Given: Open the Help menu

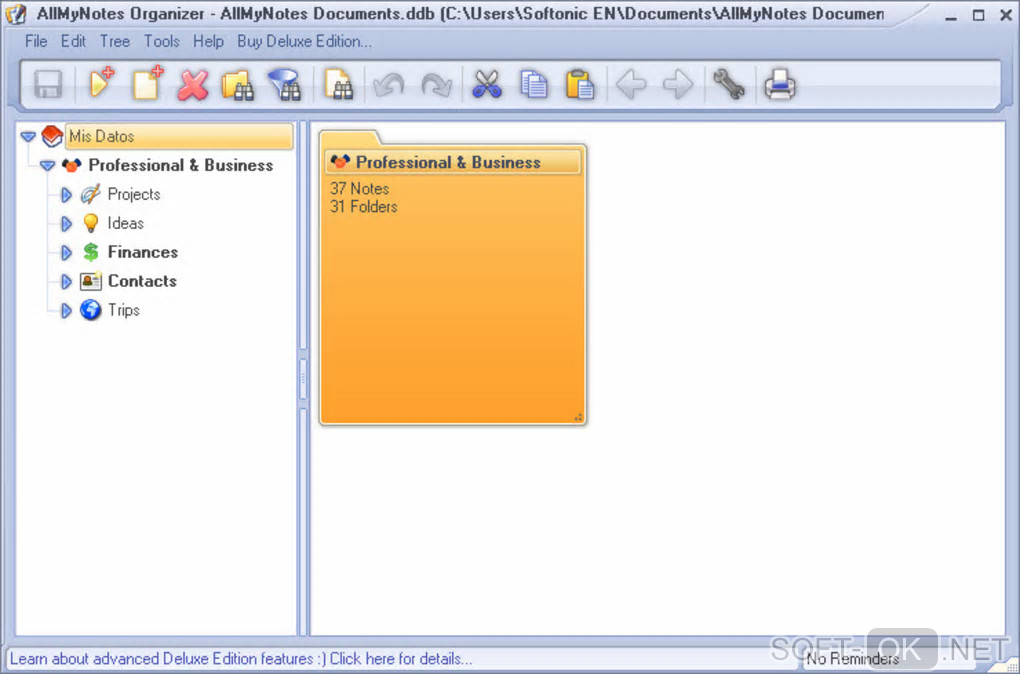Looking at the screenshot, I should (x=208, y=42).
